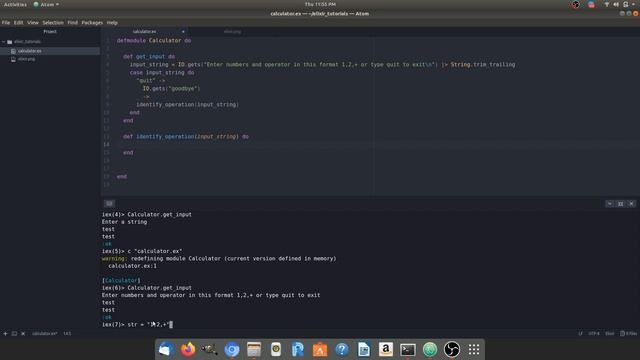Open the Atom application menu in top bar
This screenshot has height=360, width=640.
46,4
